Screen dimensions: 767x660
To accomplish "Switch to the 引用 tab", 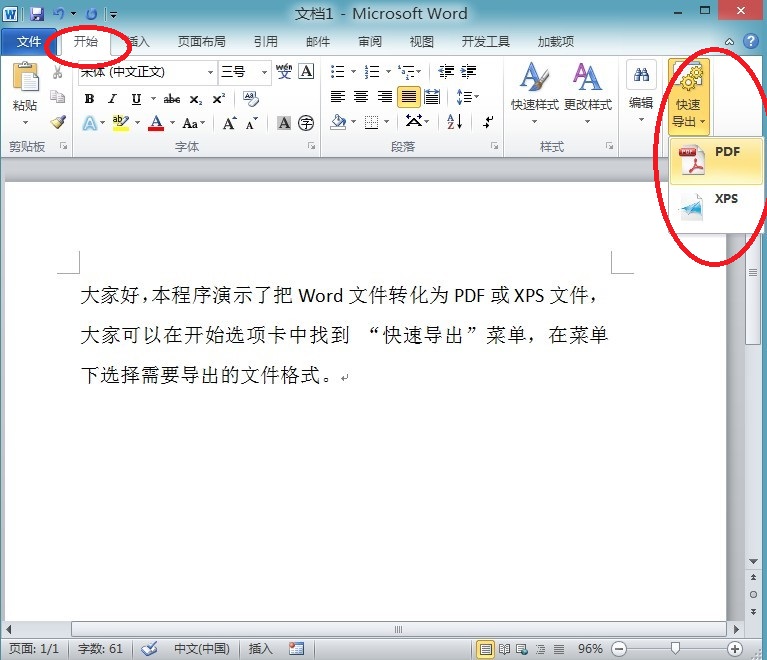I will pos(266,42).
